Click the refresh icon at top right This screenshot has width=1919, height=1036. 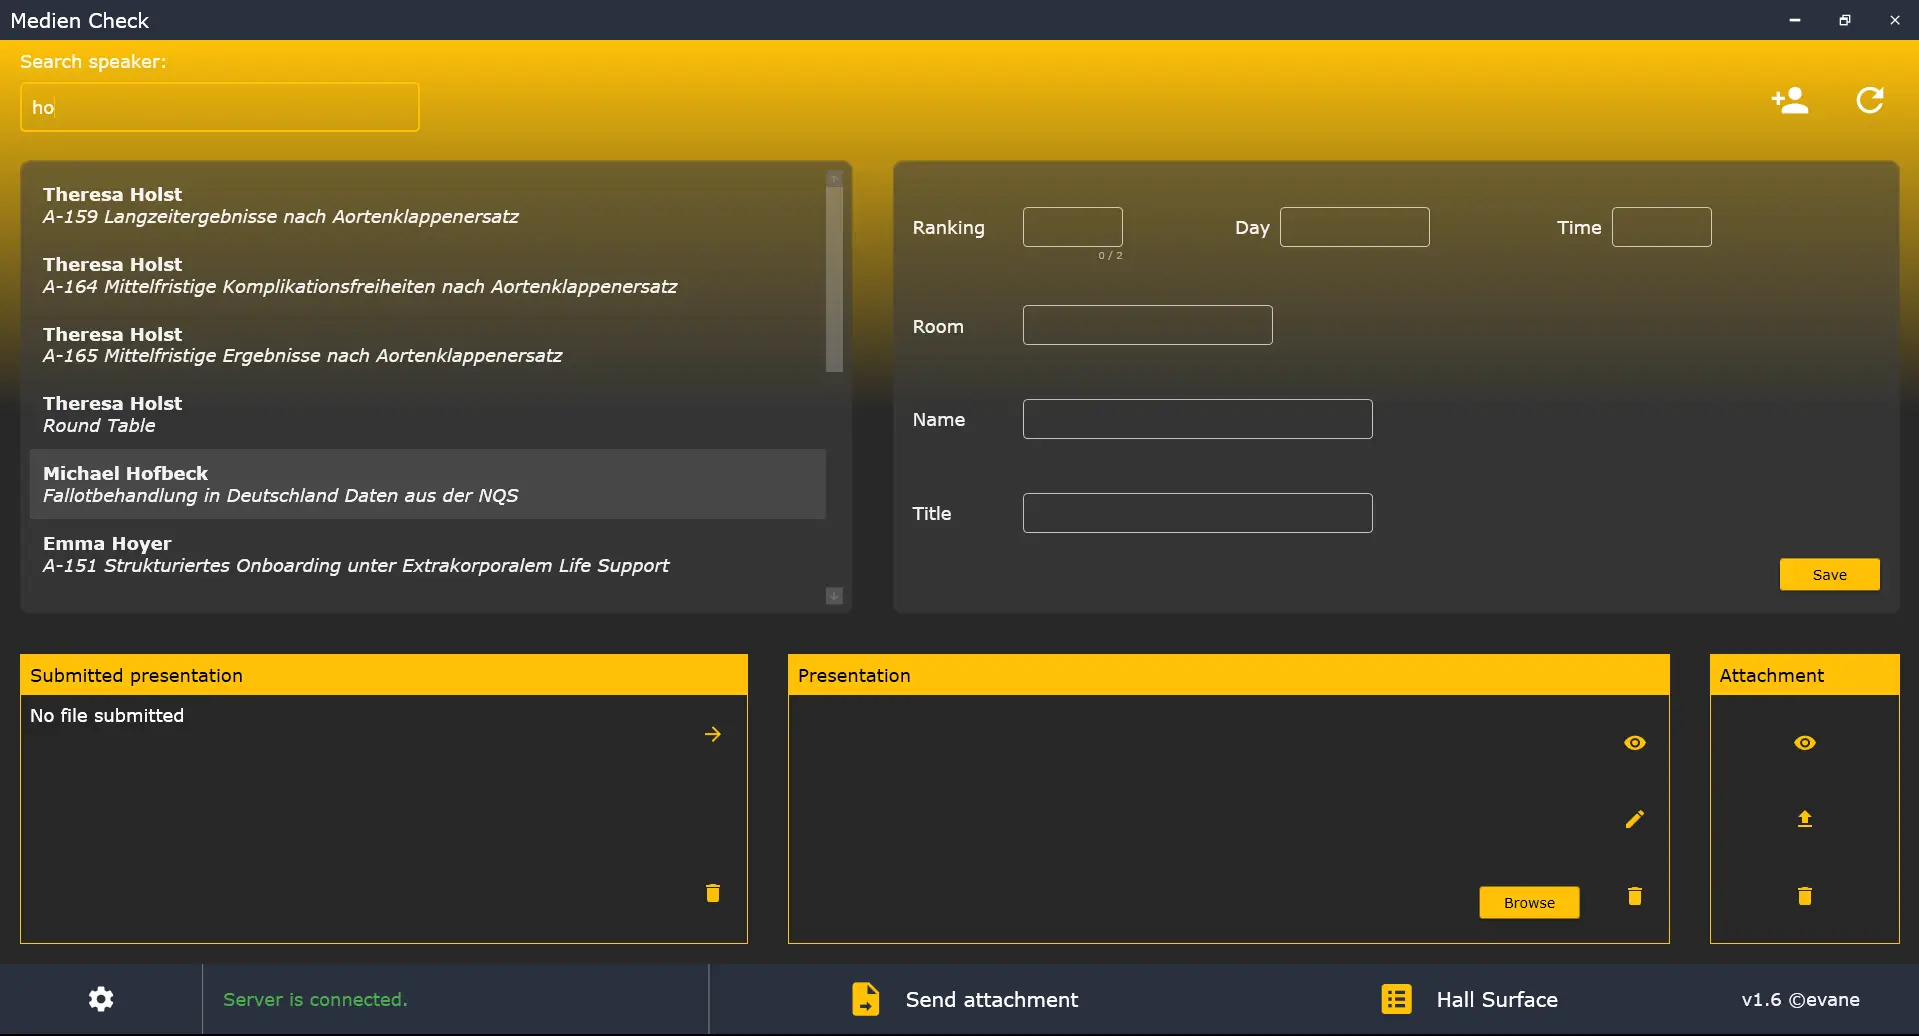click(1869, 100)
